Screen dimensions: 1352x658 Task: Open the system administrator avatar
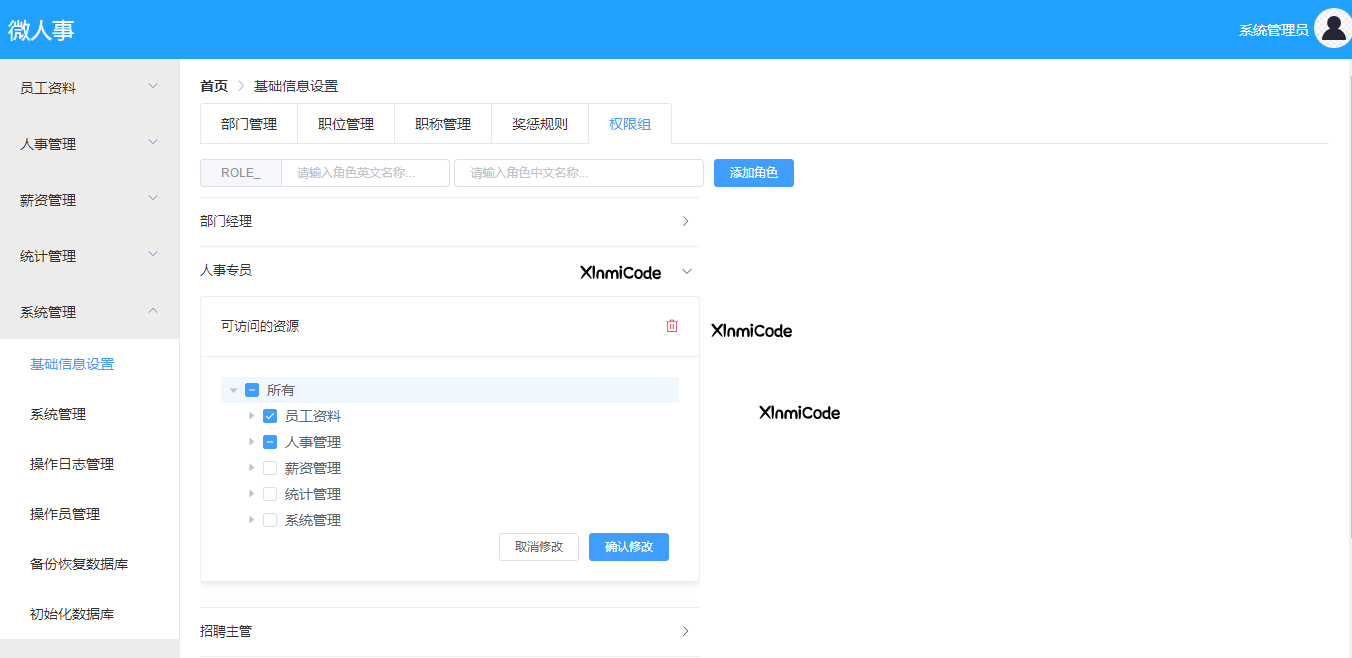click(x=1332, y=29)
